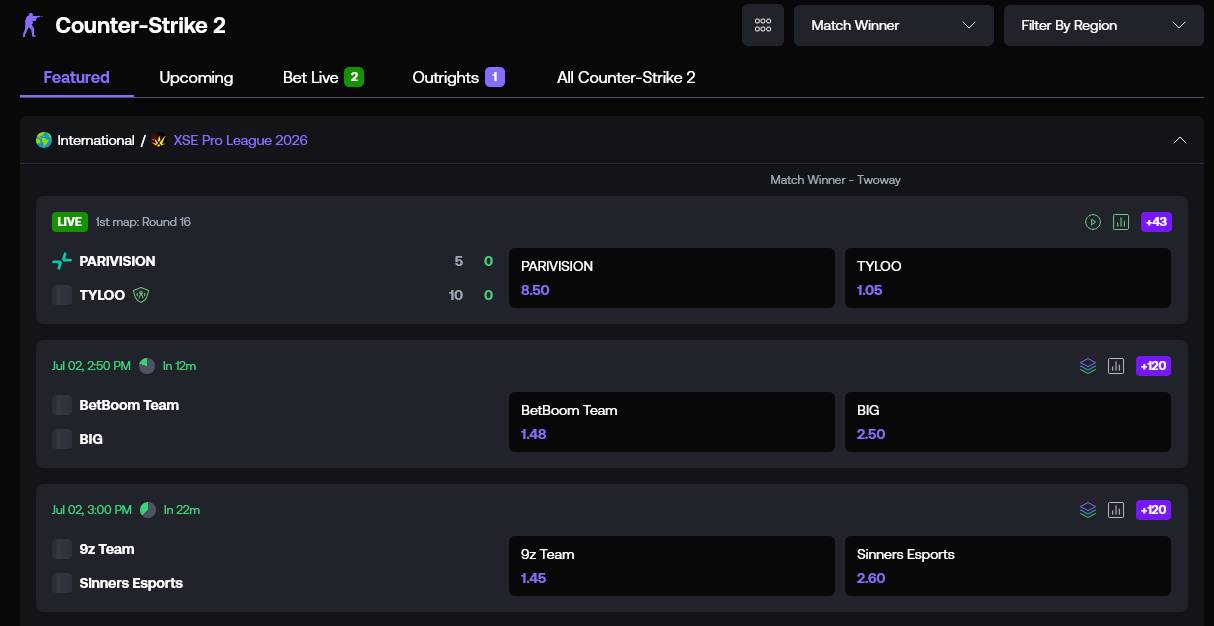Show +120 markets for BetBoom Team vs BIG

[x=1153, y=366]
